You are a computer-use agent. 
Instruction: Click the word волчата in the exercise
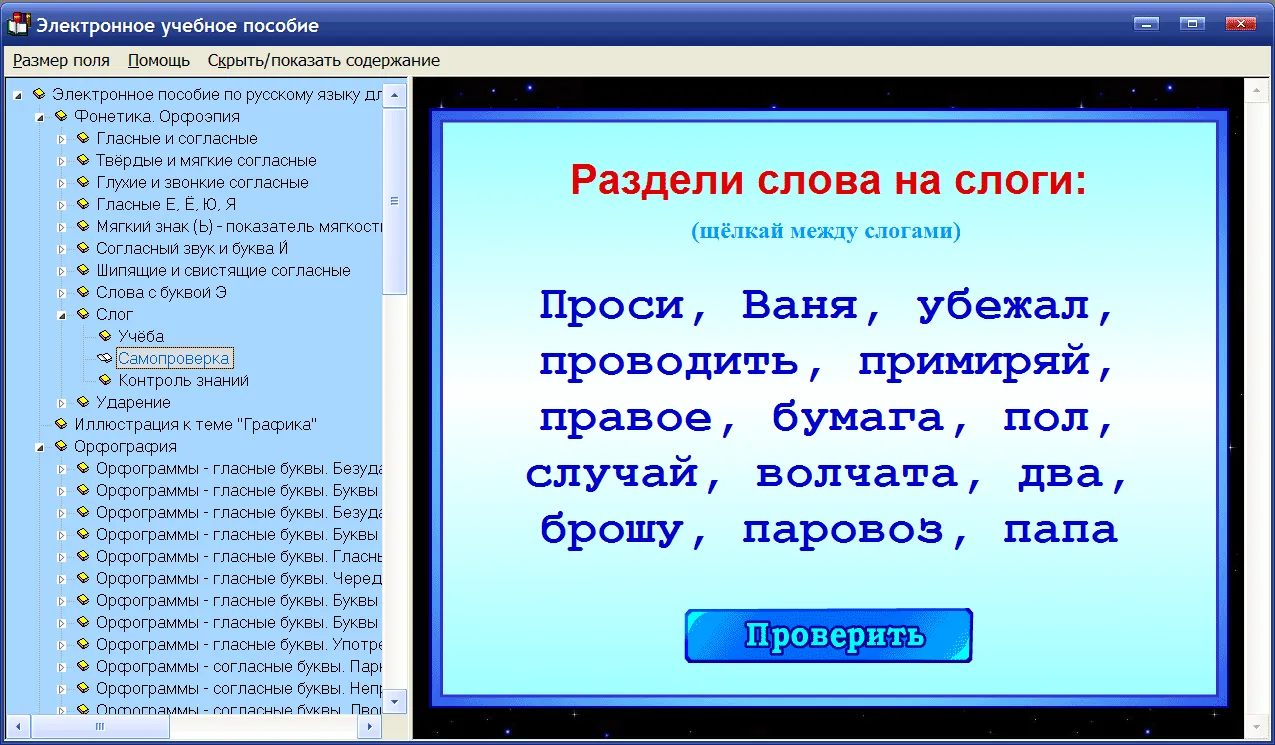coord(858,474)
